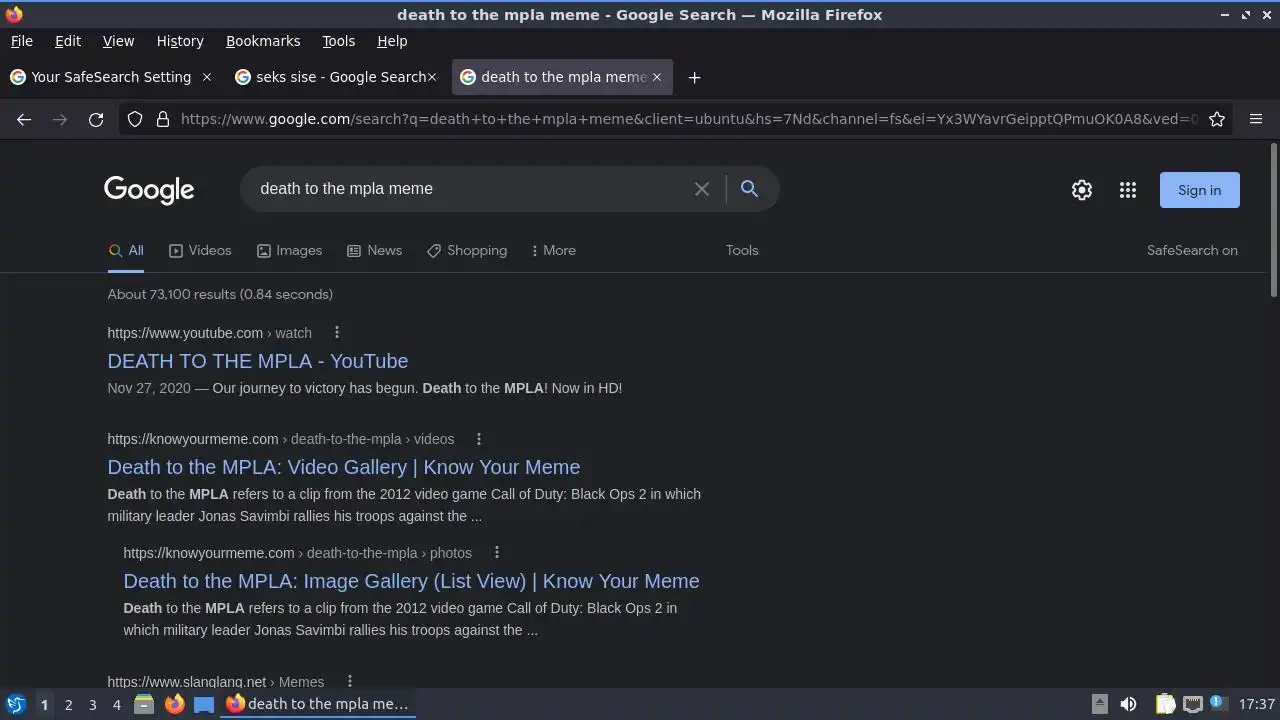Show desktop using the blue taskbar icon

204,704
